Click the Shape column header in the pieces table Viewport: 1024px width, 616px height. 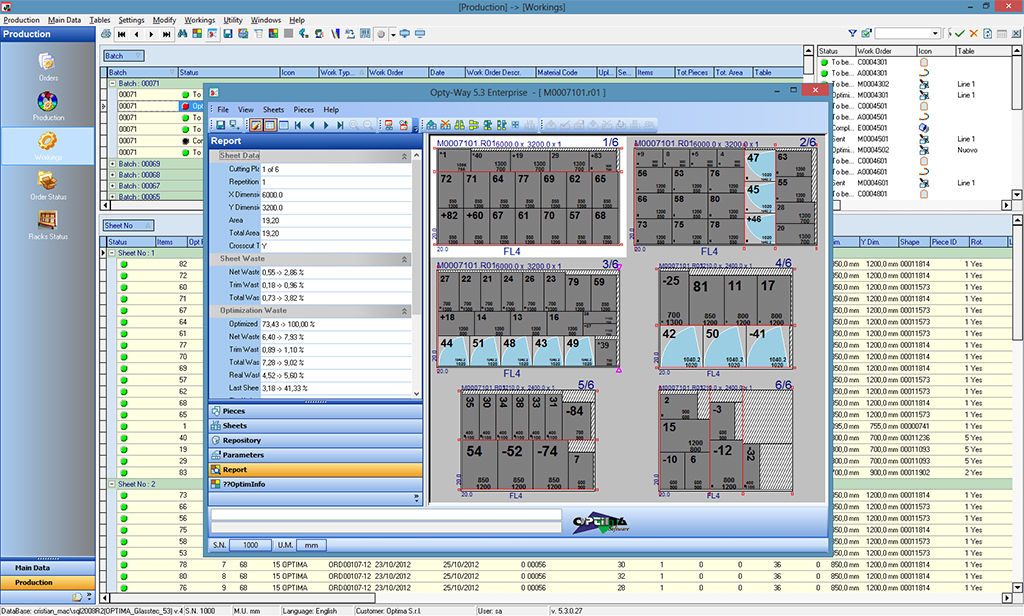914,242
